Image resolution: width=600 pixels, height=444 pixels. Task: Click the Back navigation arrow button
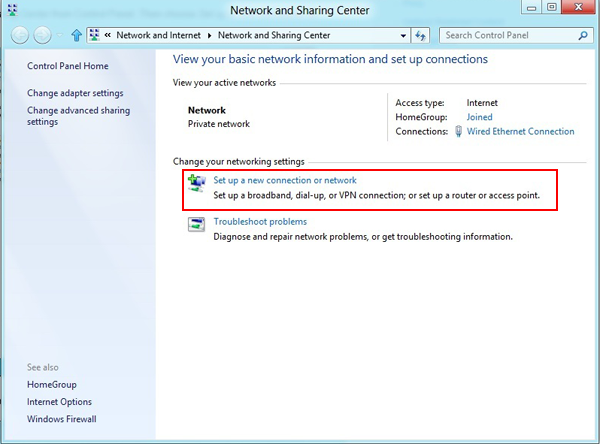20,35
